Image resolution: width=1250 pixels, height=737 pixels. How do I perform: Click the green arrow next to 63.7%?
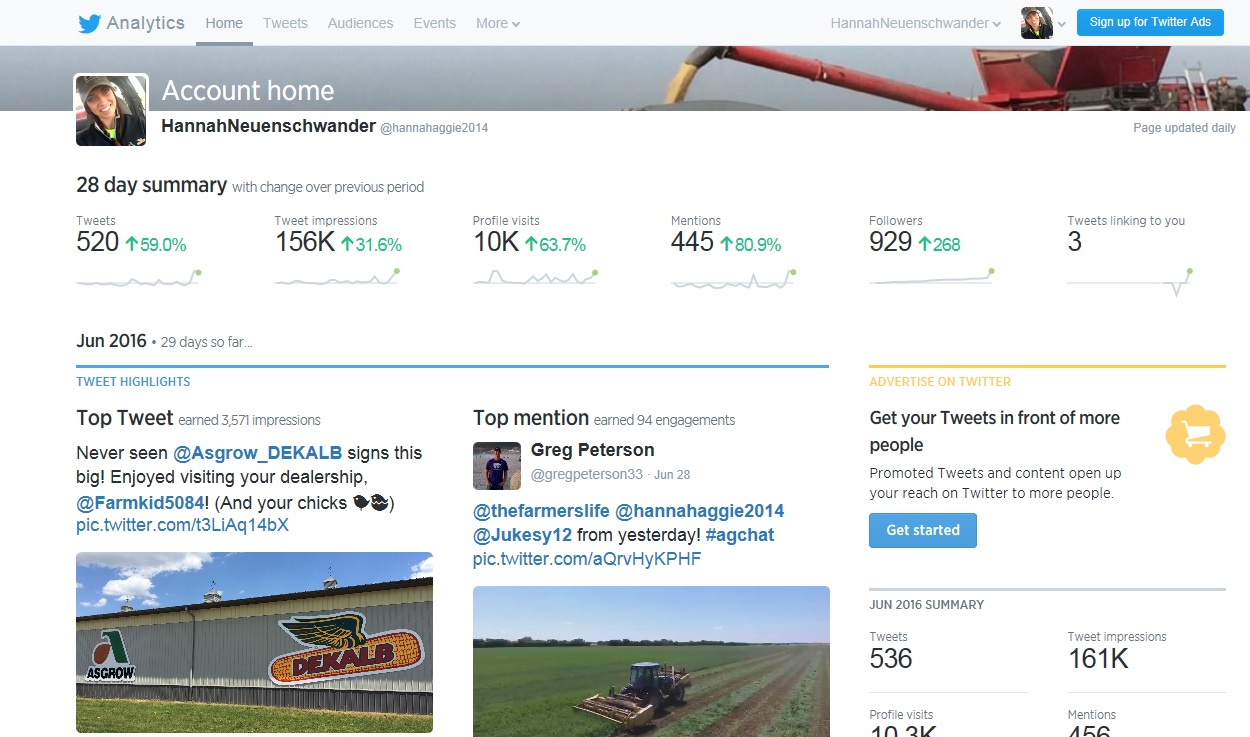[531, 244]
